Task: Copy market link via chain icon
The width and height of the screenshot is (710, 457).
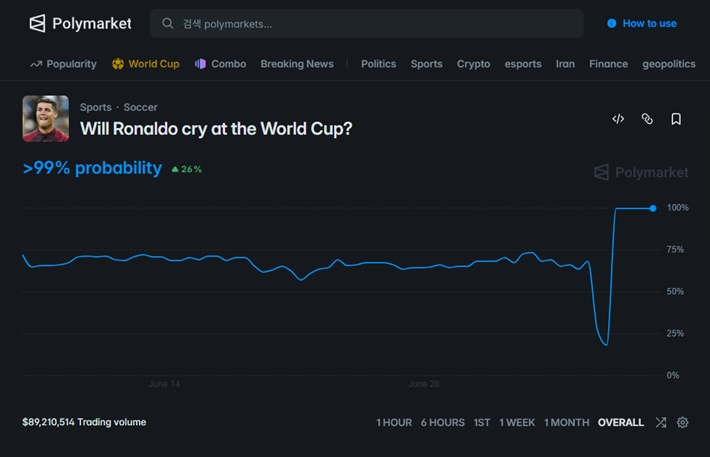Action: tap(647, 119)
